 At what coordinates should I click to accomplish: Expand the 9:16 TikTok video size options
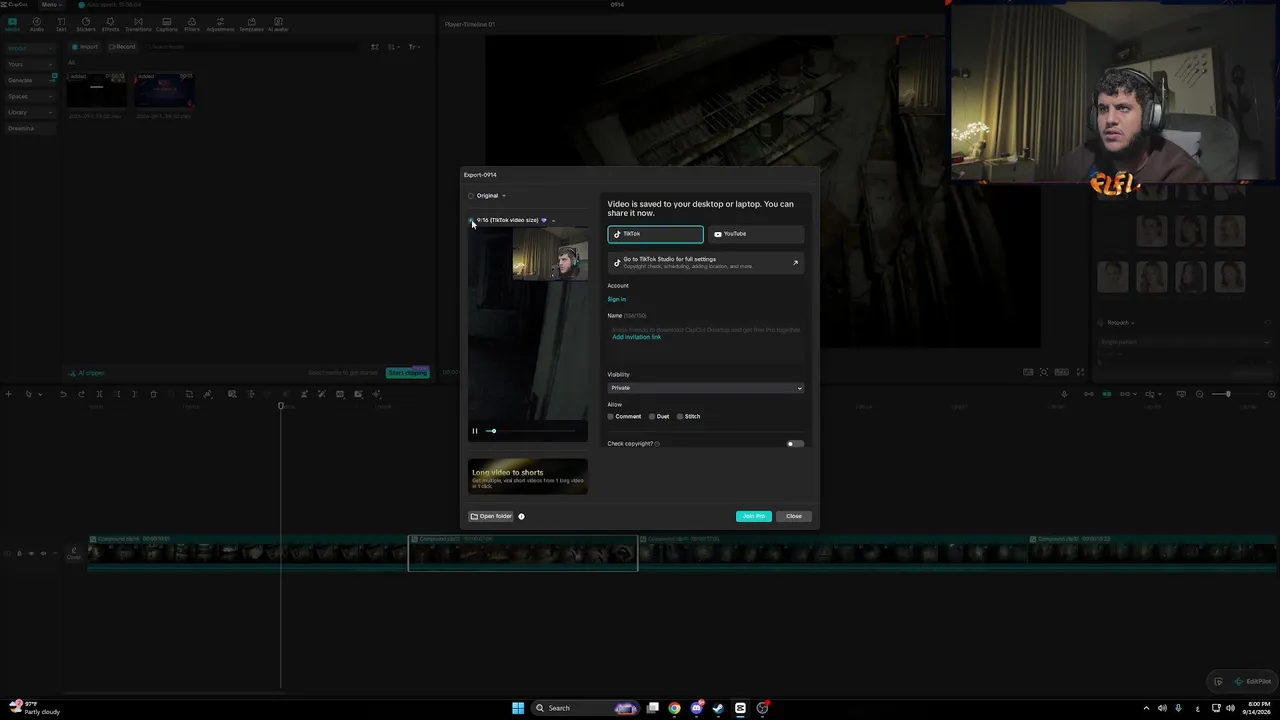point(553,221)
